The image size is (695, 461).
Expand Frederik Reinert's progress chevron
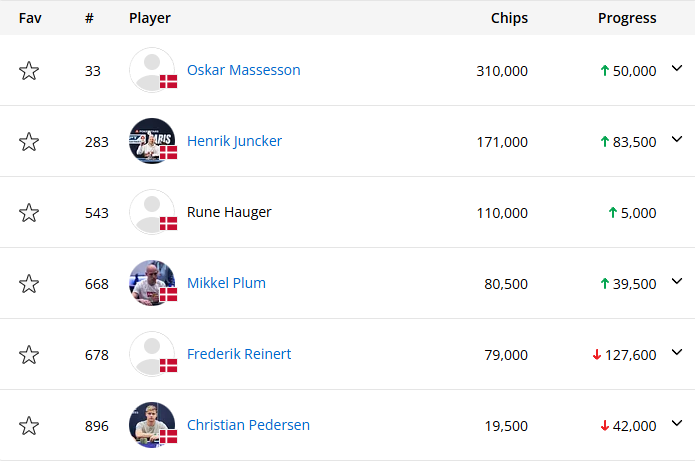(x=677, y=354)
